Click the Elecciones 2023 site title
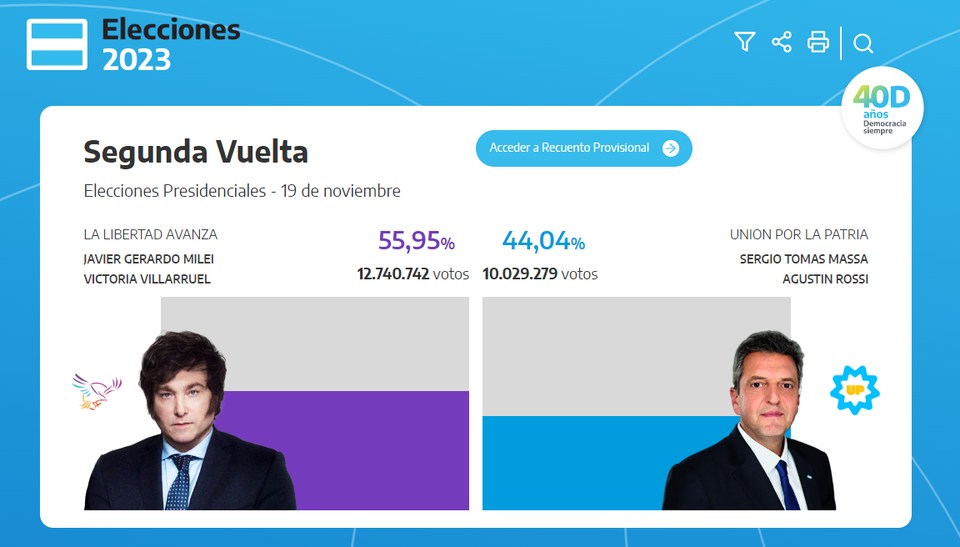Viewport: 960px width, 547px height. pyautogui.click(x=170, y=44)
